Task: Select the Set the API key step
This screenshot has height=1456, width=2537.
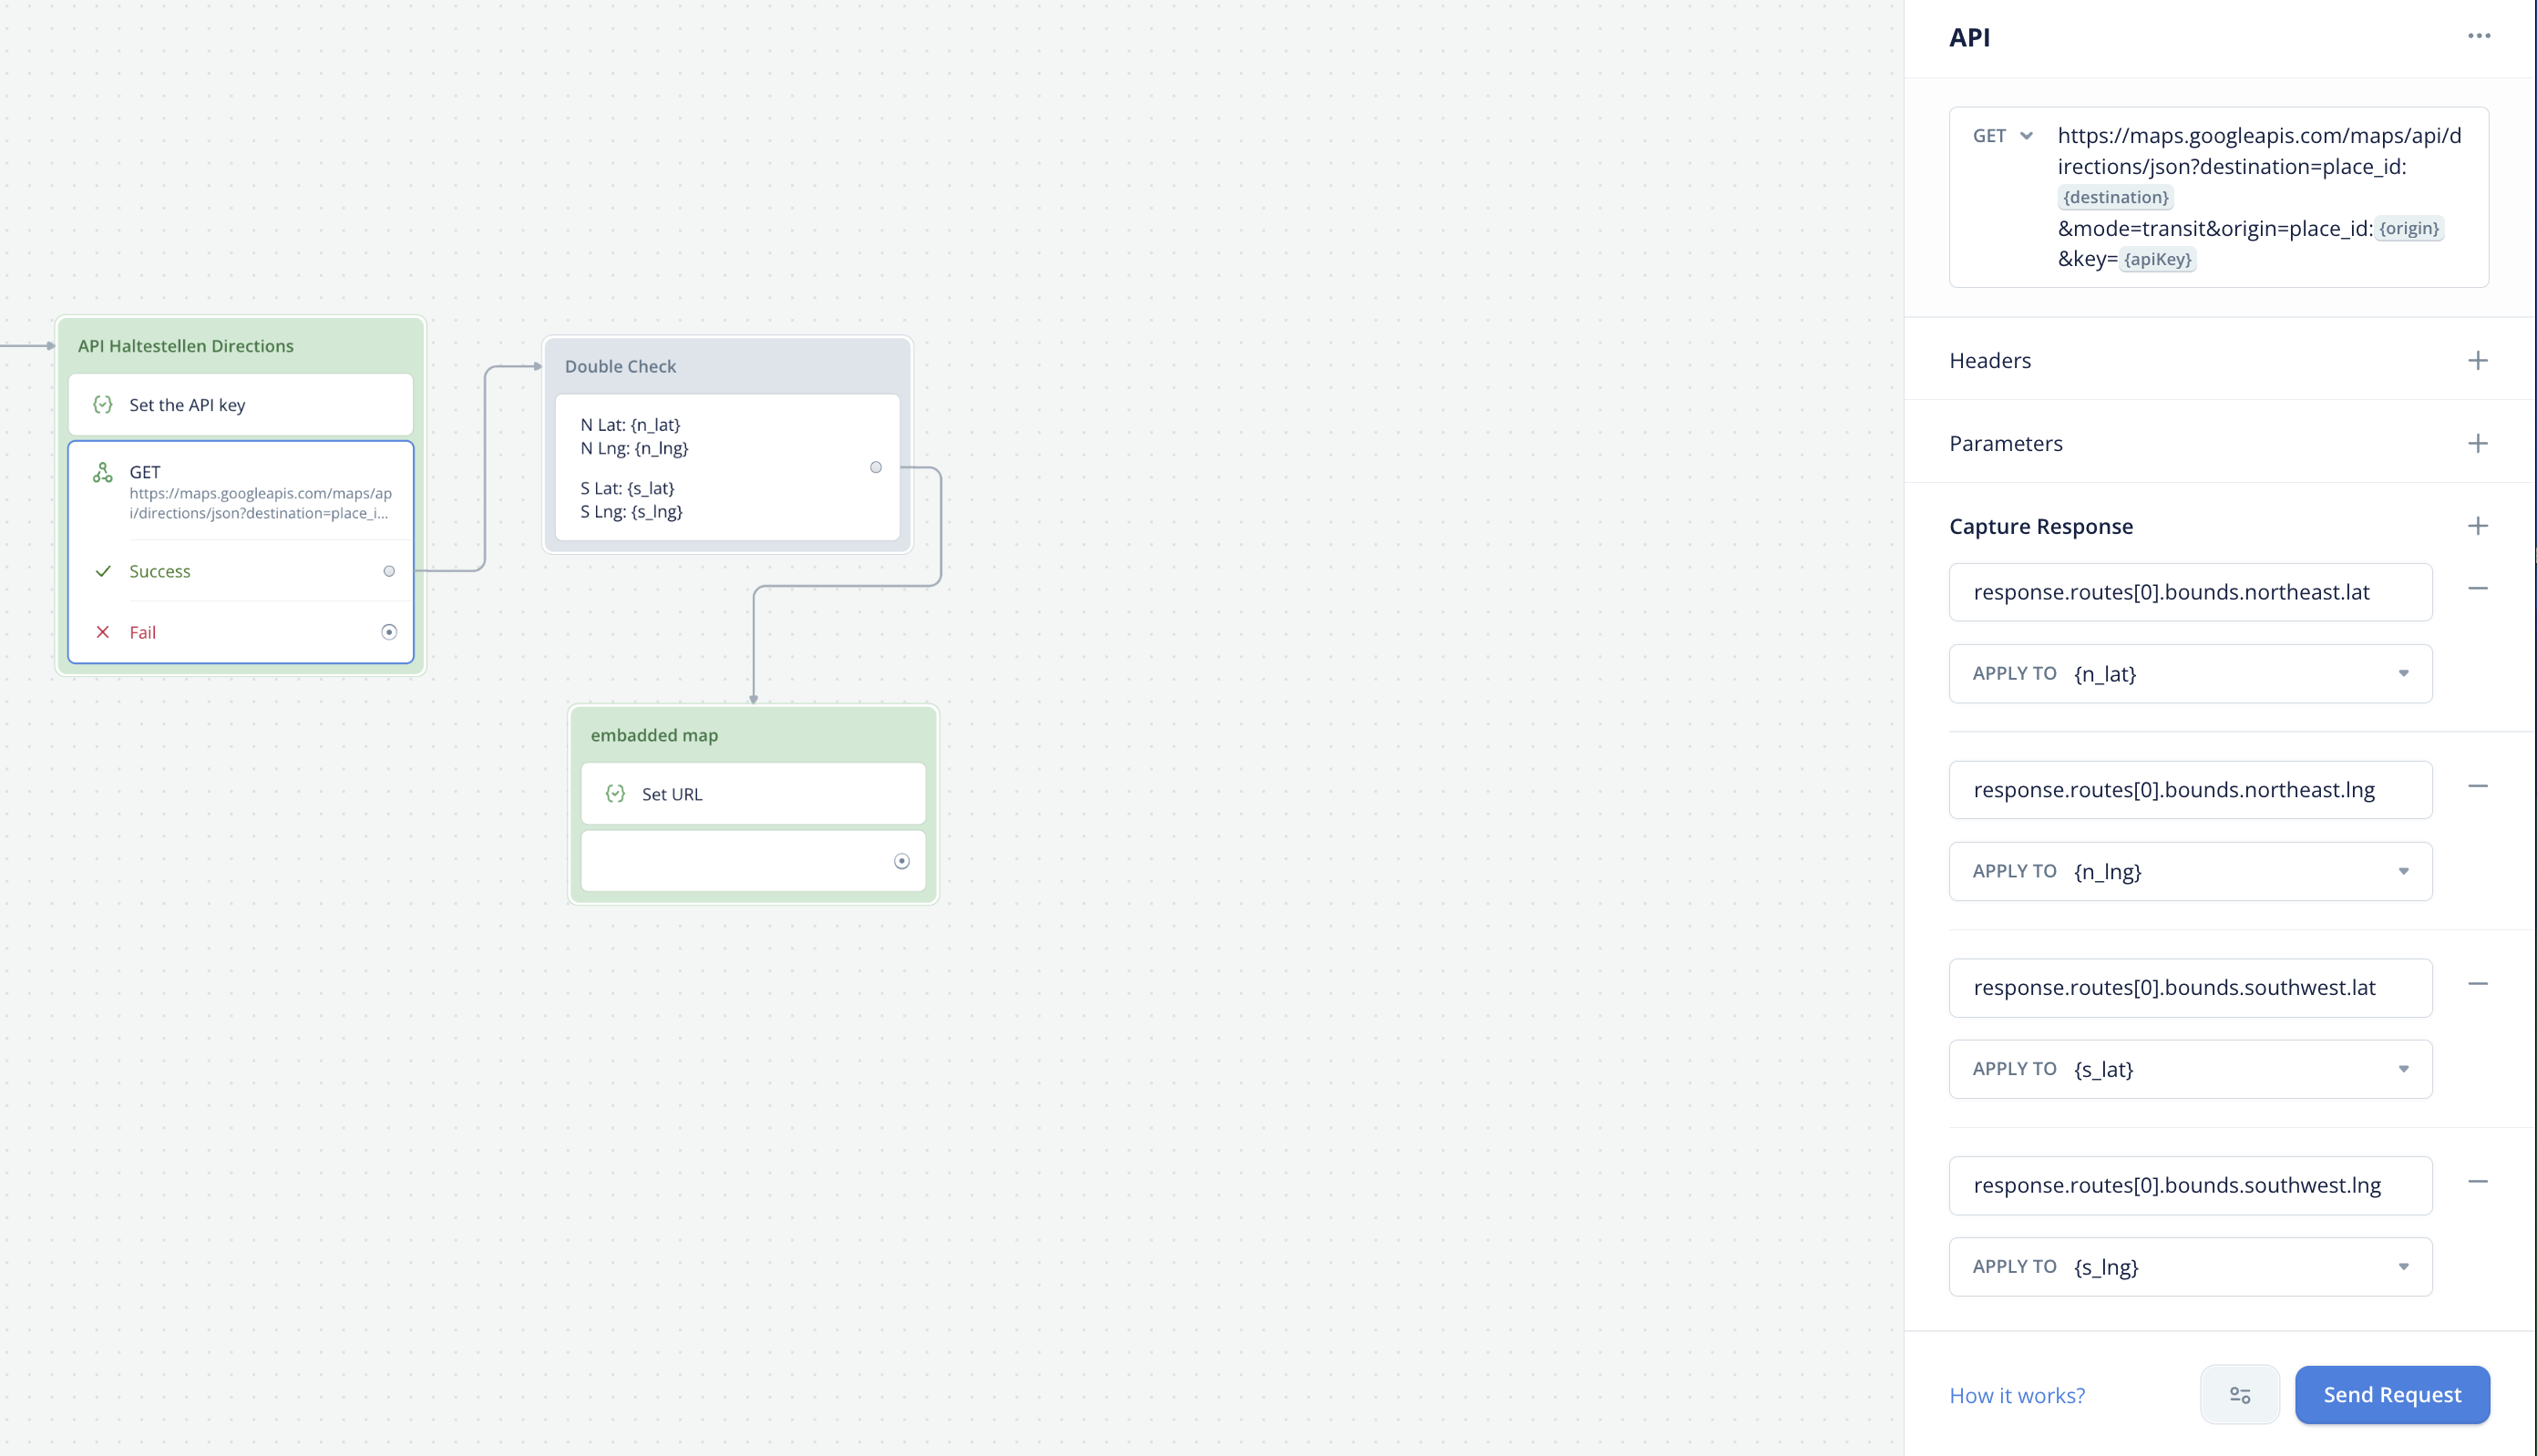Action: [240, 405]
